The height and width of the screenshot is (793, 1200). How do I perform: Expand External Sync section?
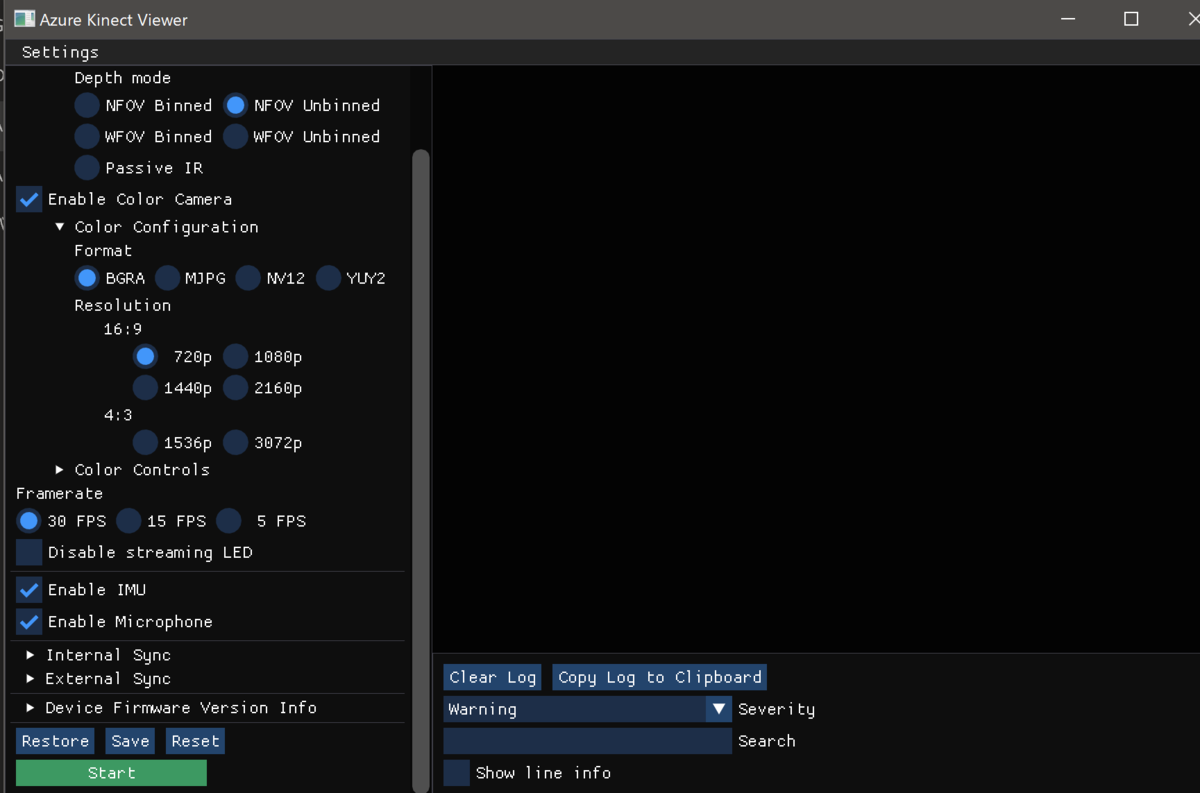[31, 679]
